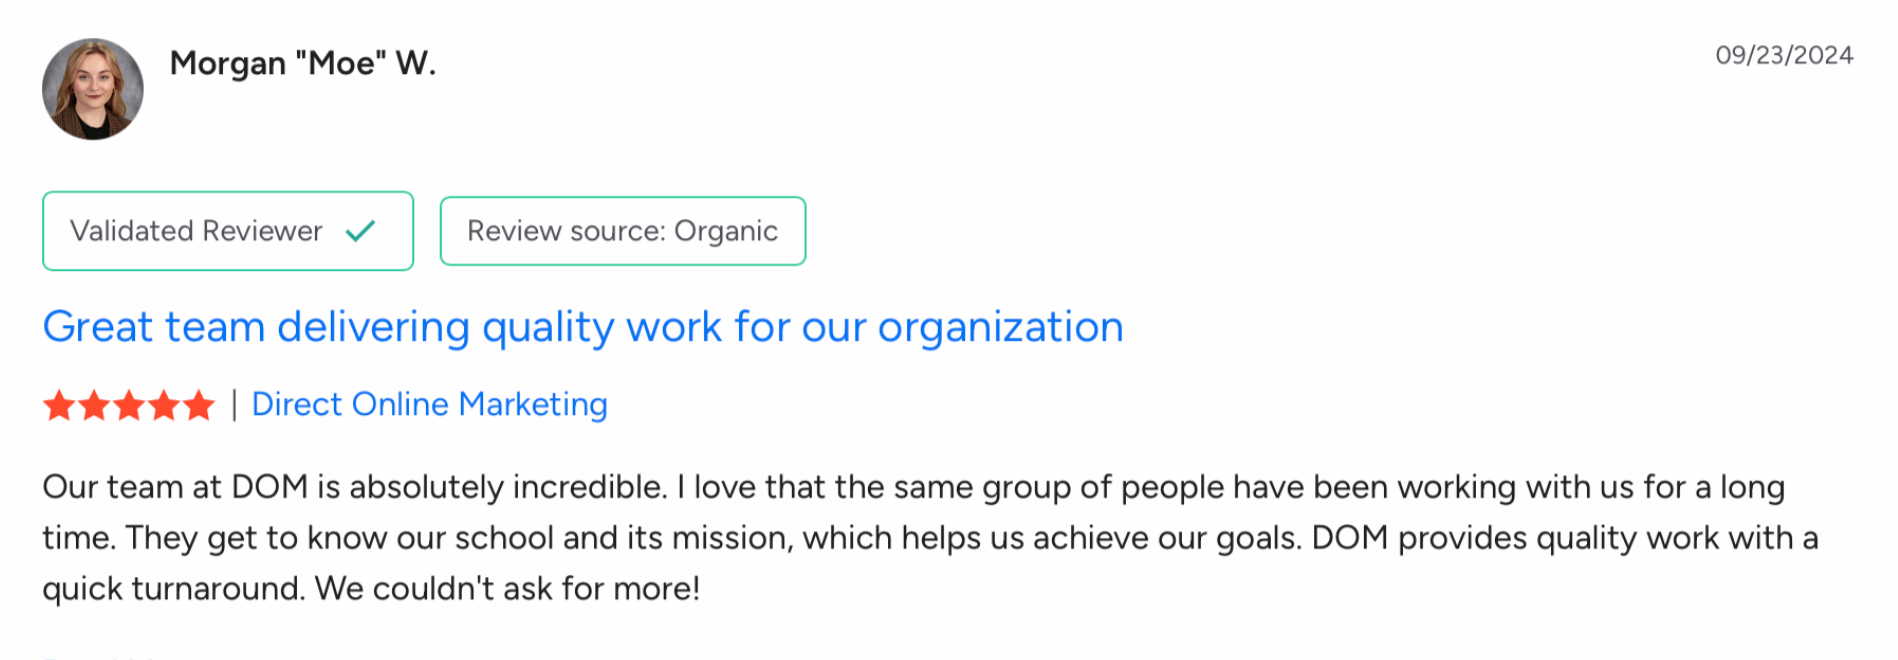The height and width of the screenshot is (660, 1898).
Task: Click the vertical separator after the stars
Action: tap(234, 405)
